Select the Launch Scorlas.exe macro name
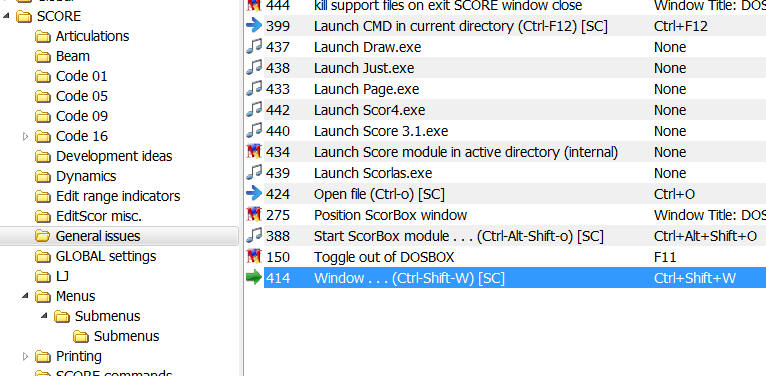This screenshot has height=376, width=766. coord(373,173)
